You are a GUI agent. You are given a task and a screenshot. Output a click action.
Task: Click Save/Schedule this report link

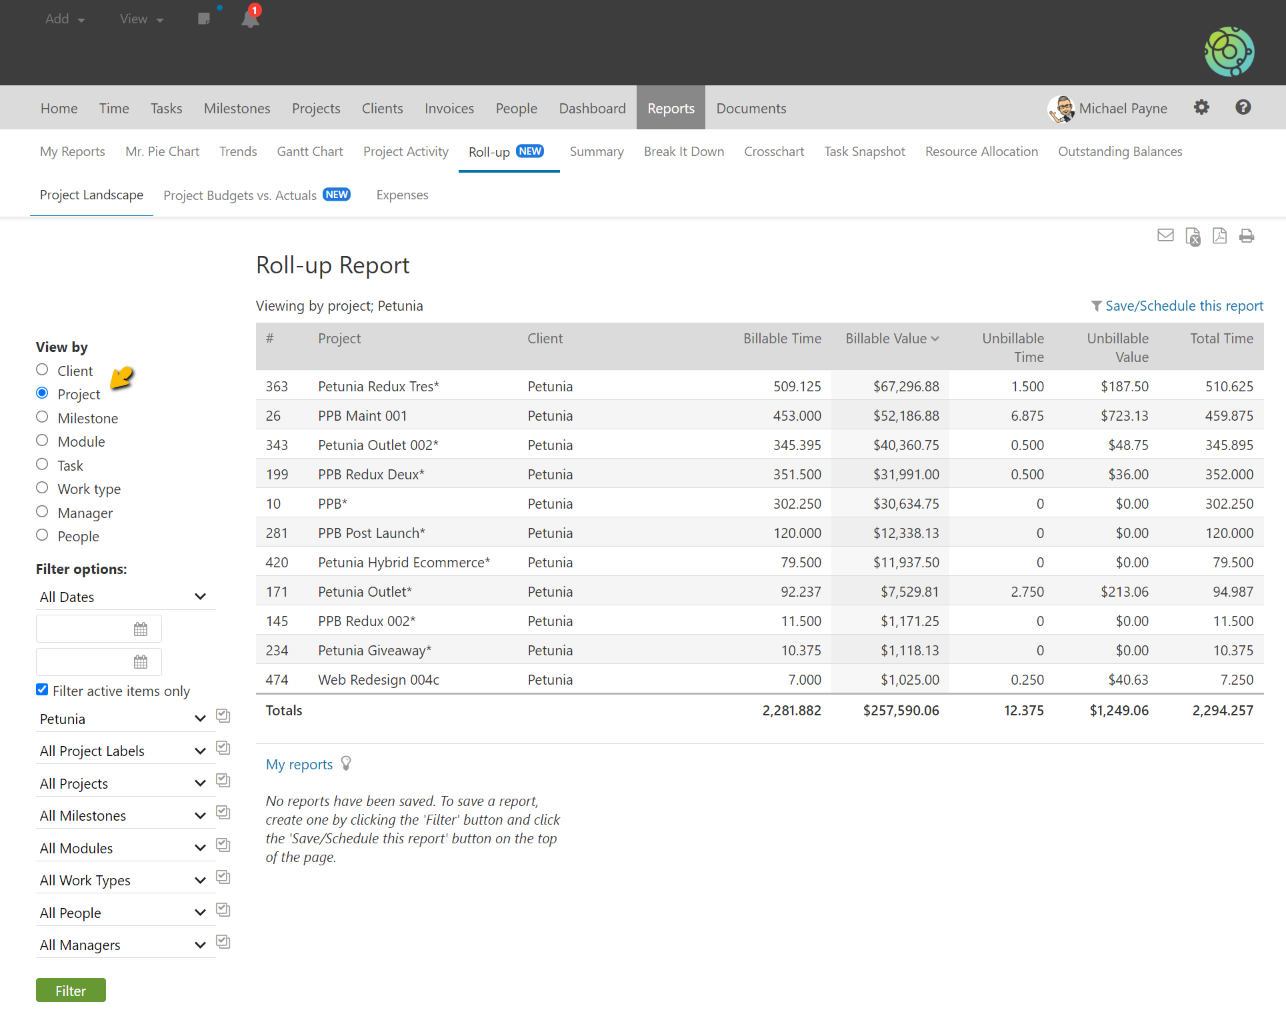[x=1183, y=306]
